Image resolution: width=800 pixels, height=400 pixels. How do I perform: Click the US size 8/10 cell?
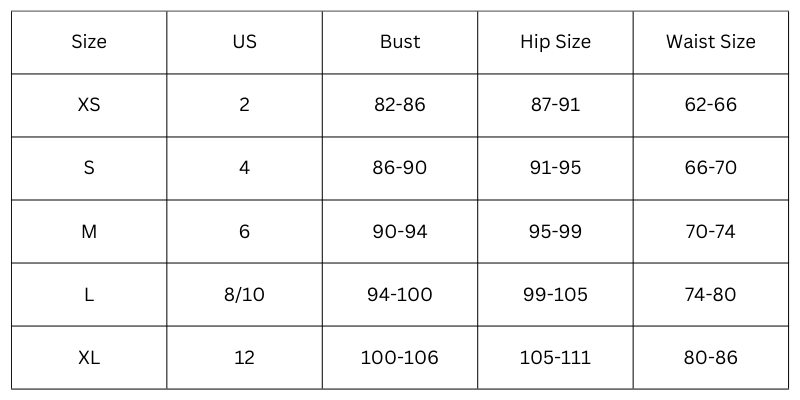(244, 294)
